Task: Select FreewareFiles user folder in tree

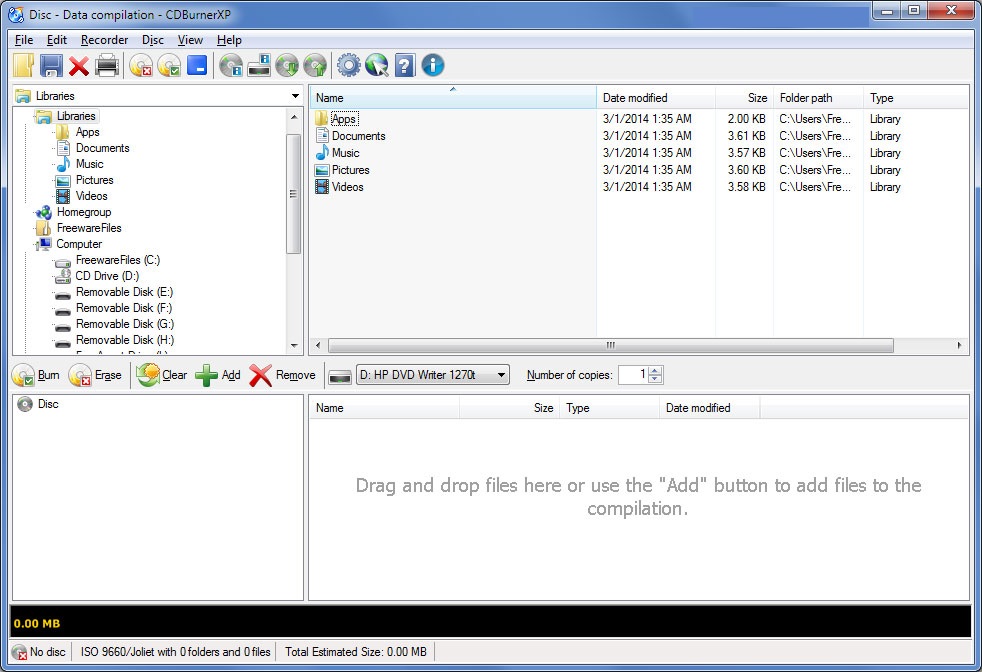Action: (x=89, y=228)
